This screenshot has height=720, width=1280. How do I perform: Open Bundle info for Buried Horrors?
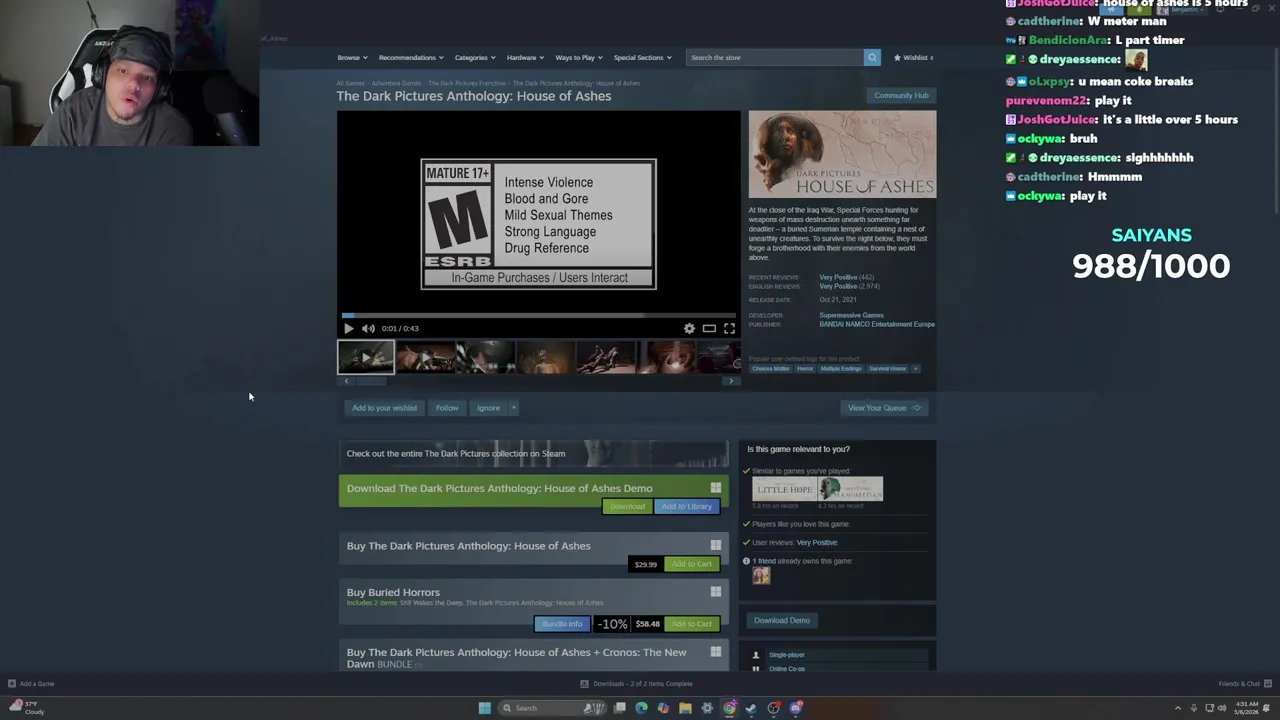click(x=562, y=624)
